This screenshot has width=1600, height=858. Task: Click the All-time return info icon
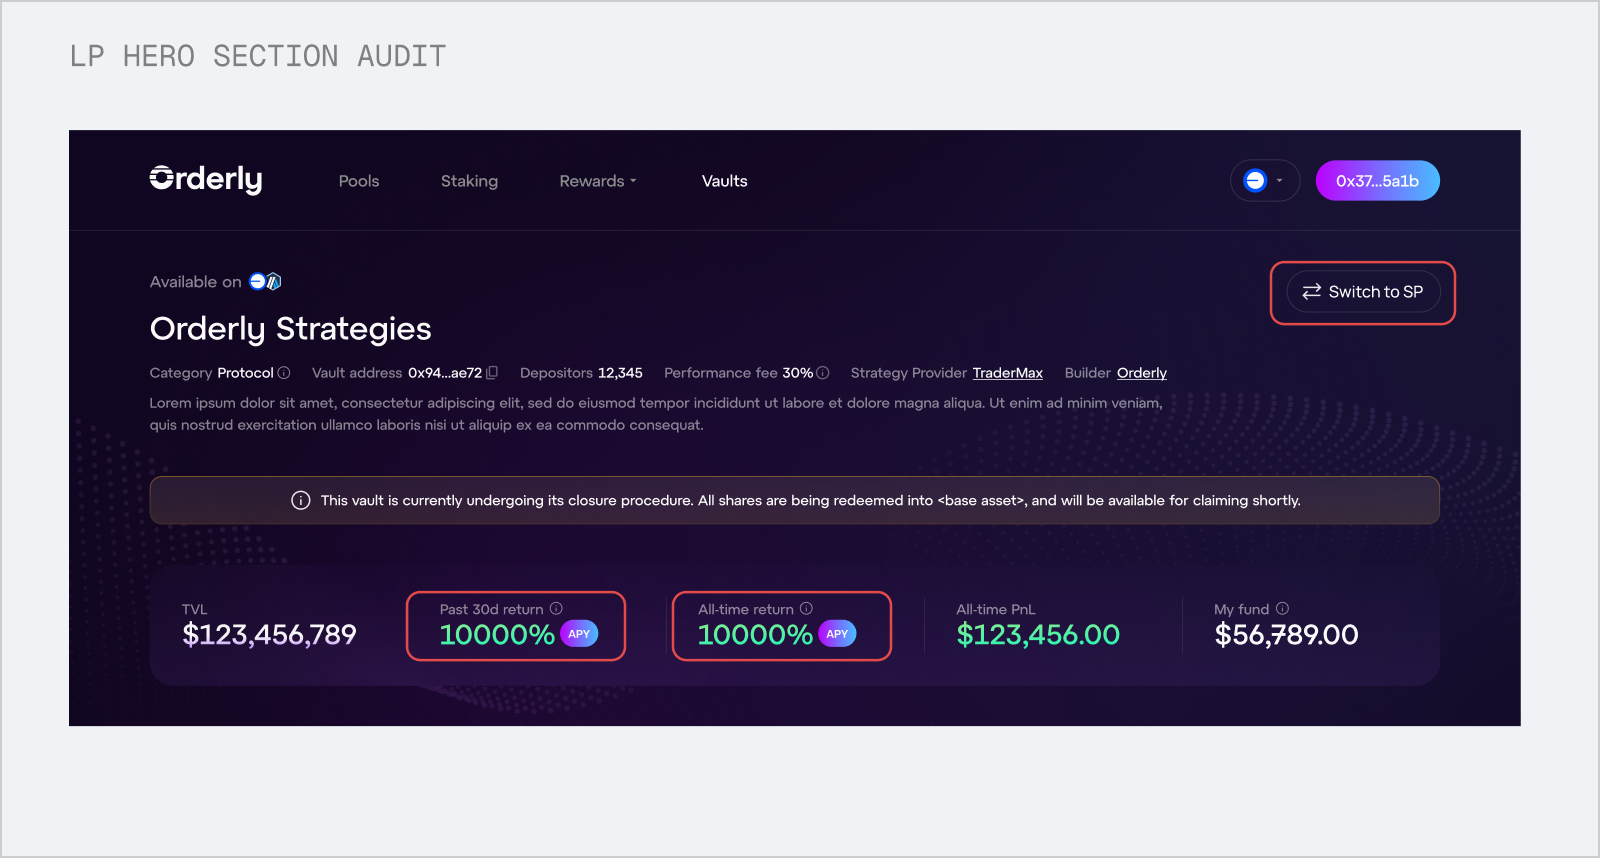click(x=806, y=608)
